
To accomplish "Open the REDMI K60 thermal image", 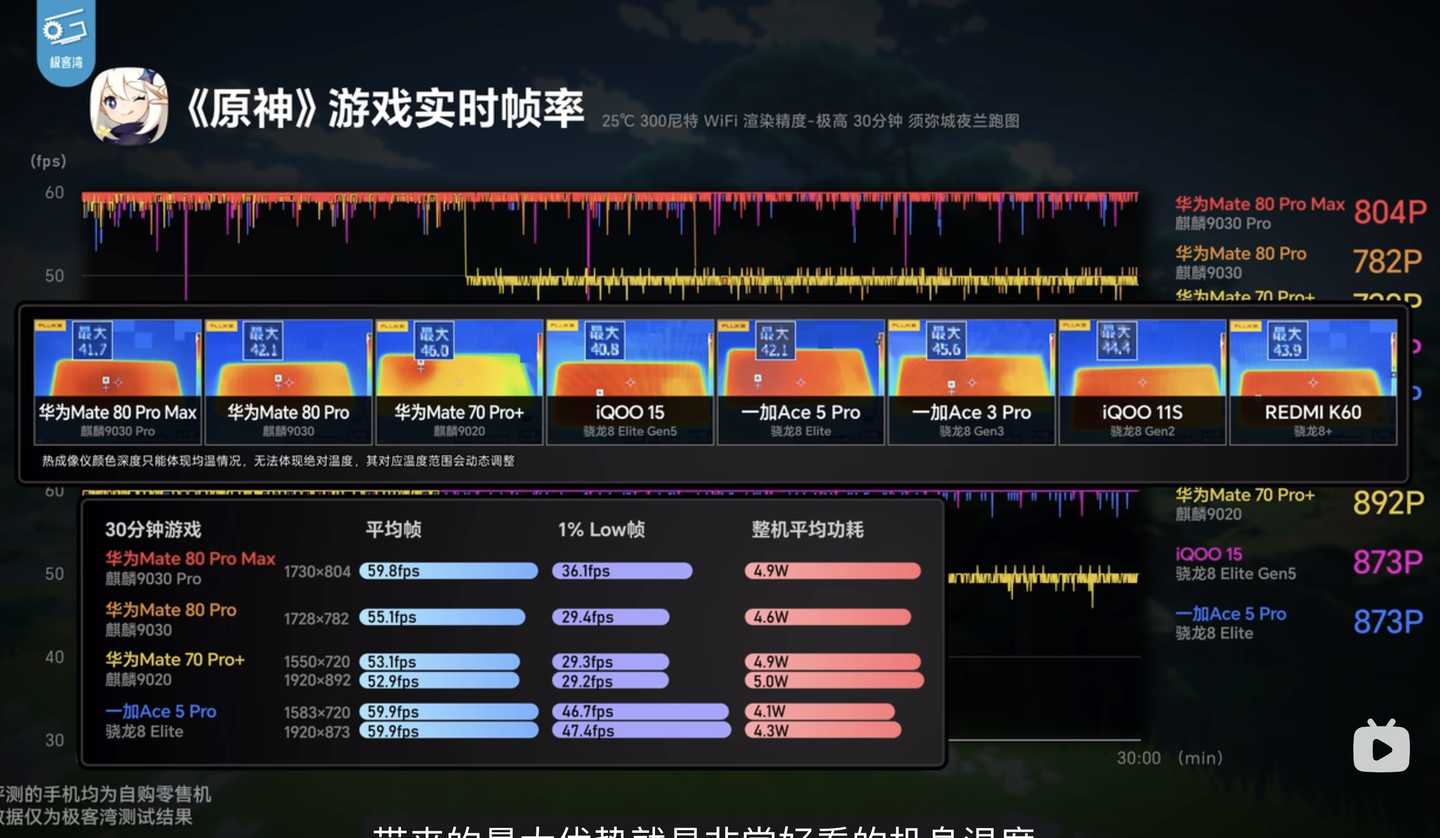I will point(1313,382).
